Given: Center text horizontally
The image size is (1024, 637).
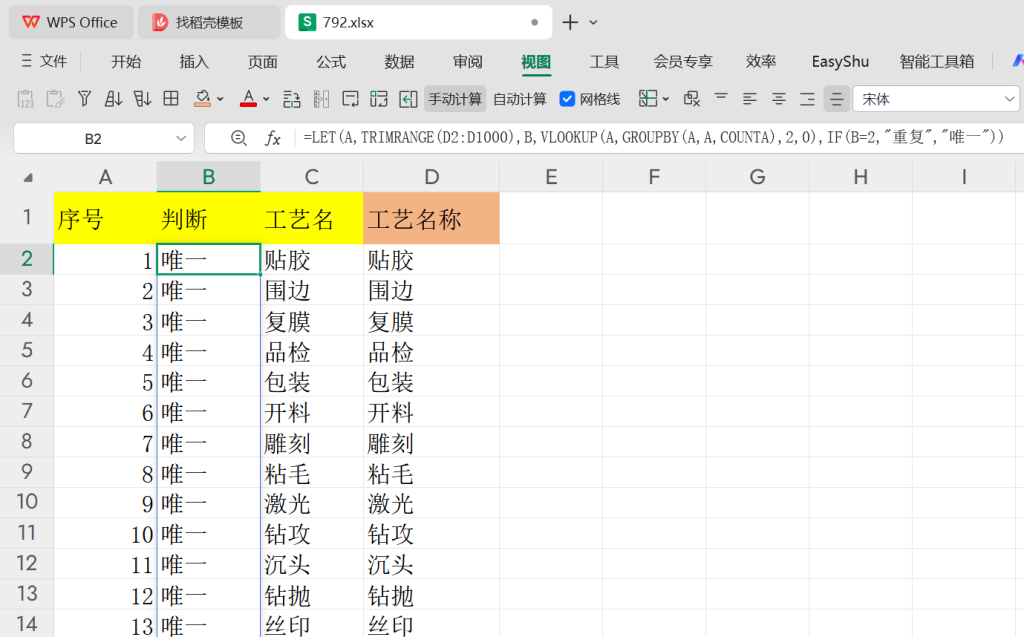Looking at the screenshot, I should (778, 99).
